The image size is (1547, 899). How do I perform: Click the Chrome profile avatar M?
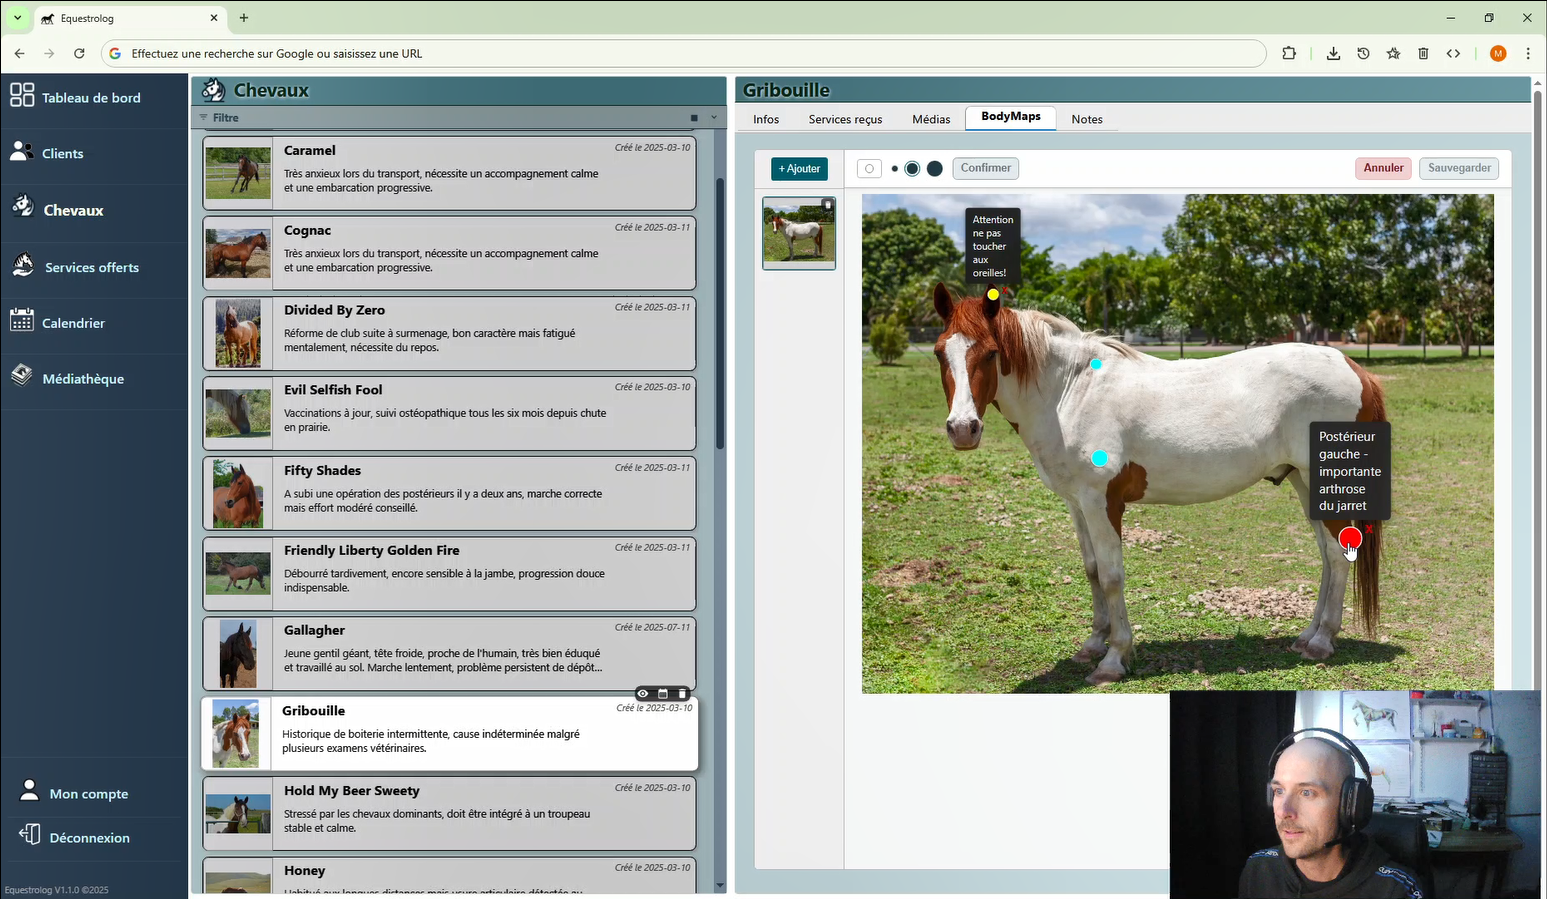(1497, 54)
